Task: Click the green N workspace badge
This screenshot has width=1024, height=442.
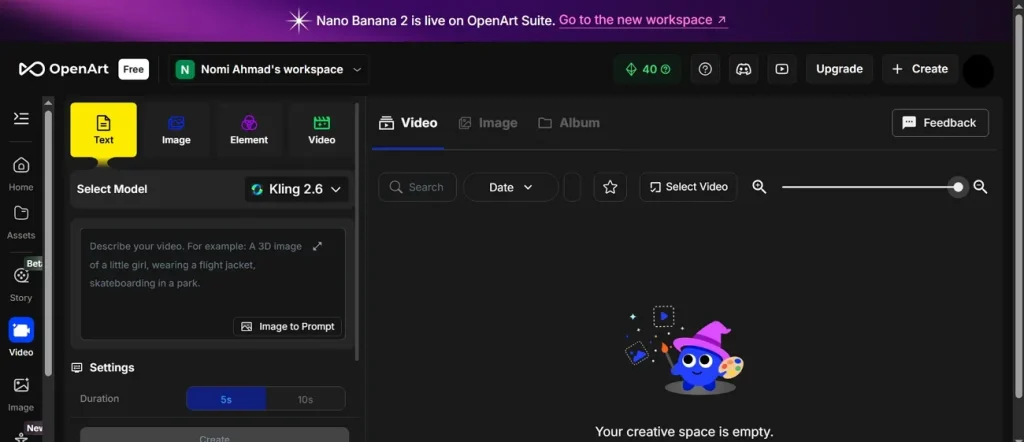Action: pyautogui.click(x=185, y=69)
